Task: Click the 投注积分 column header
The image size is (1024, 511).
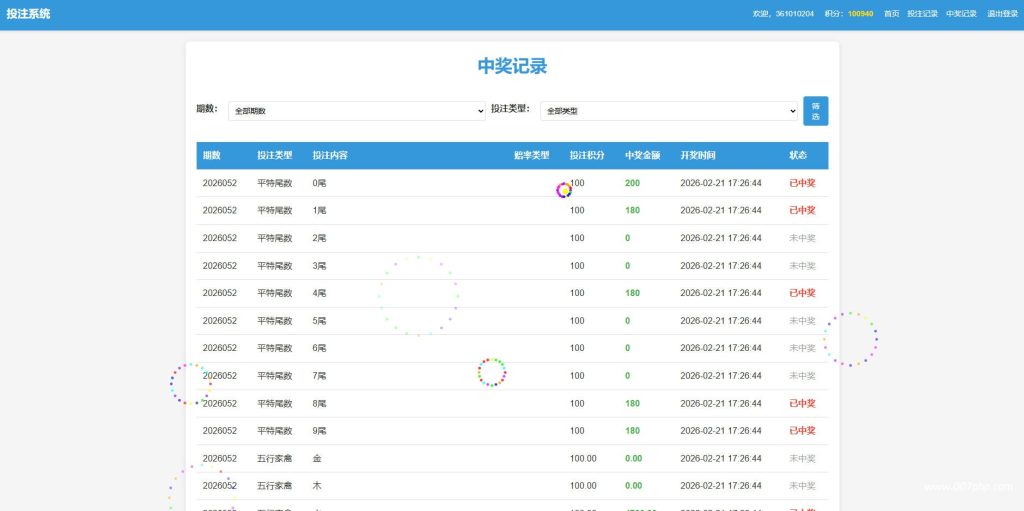Action: point(587,156)
